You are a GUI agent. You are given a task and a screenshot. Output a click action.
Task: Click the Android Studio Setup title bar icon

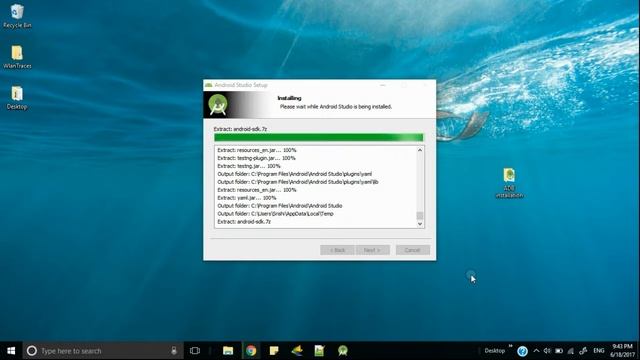pos(209,85)
